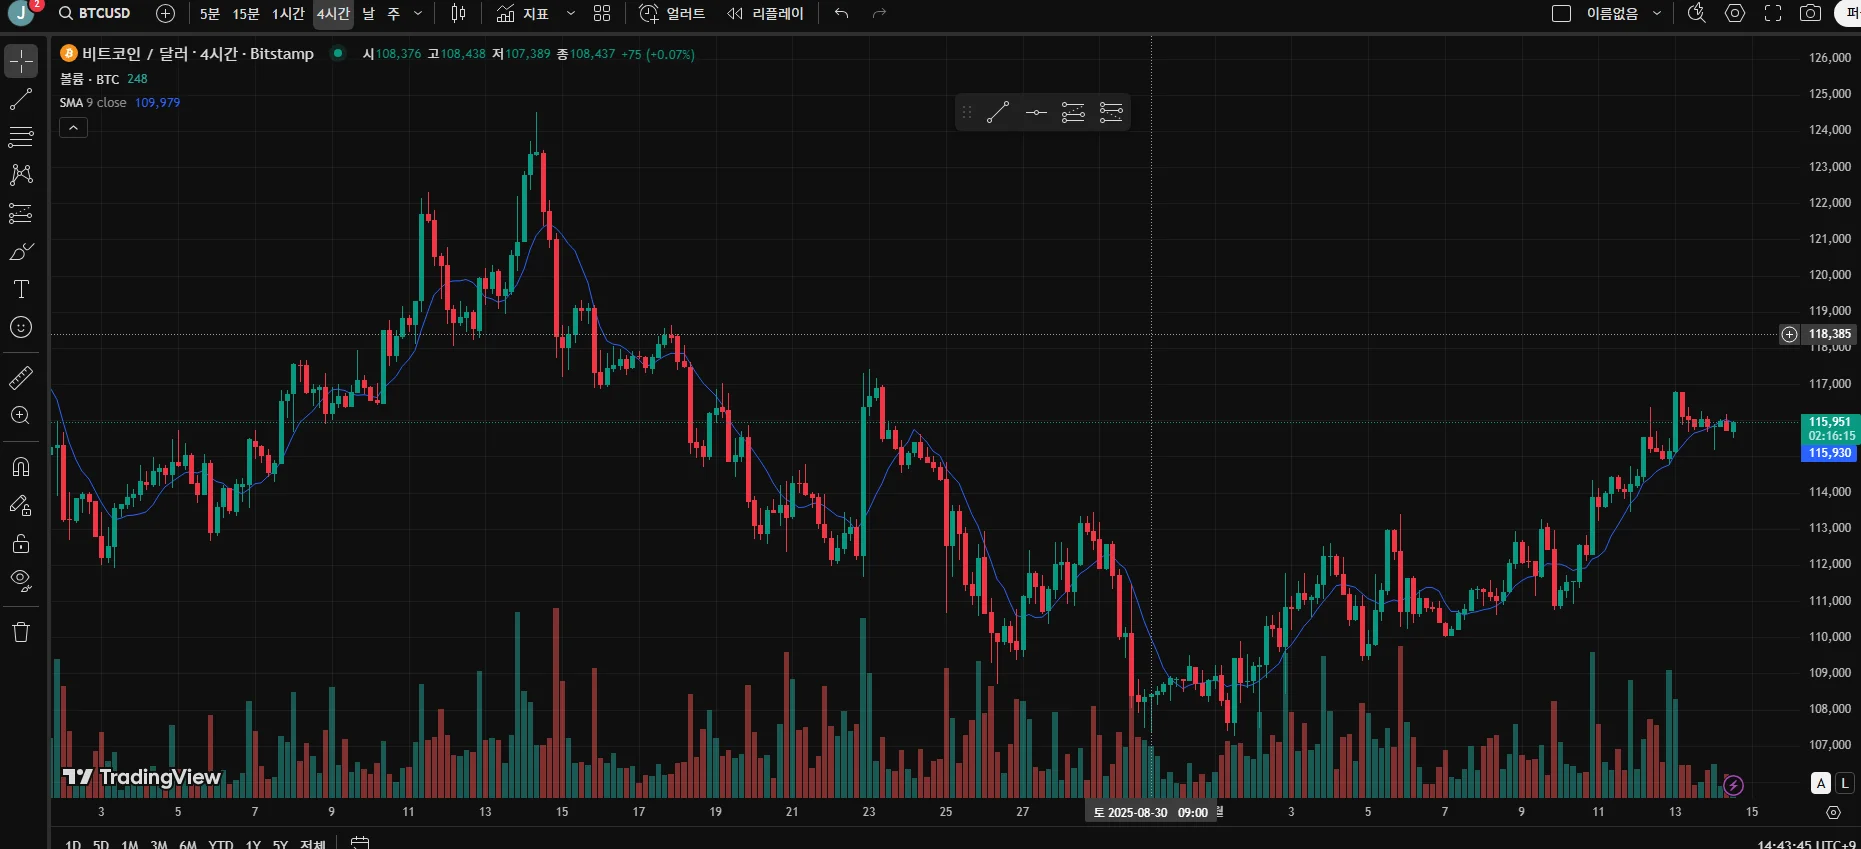
Task: Expand the timeframe interval dropdown arrow
Action: click(x=418, y=13)
